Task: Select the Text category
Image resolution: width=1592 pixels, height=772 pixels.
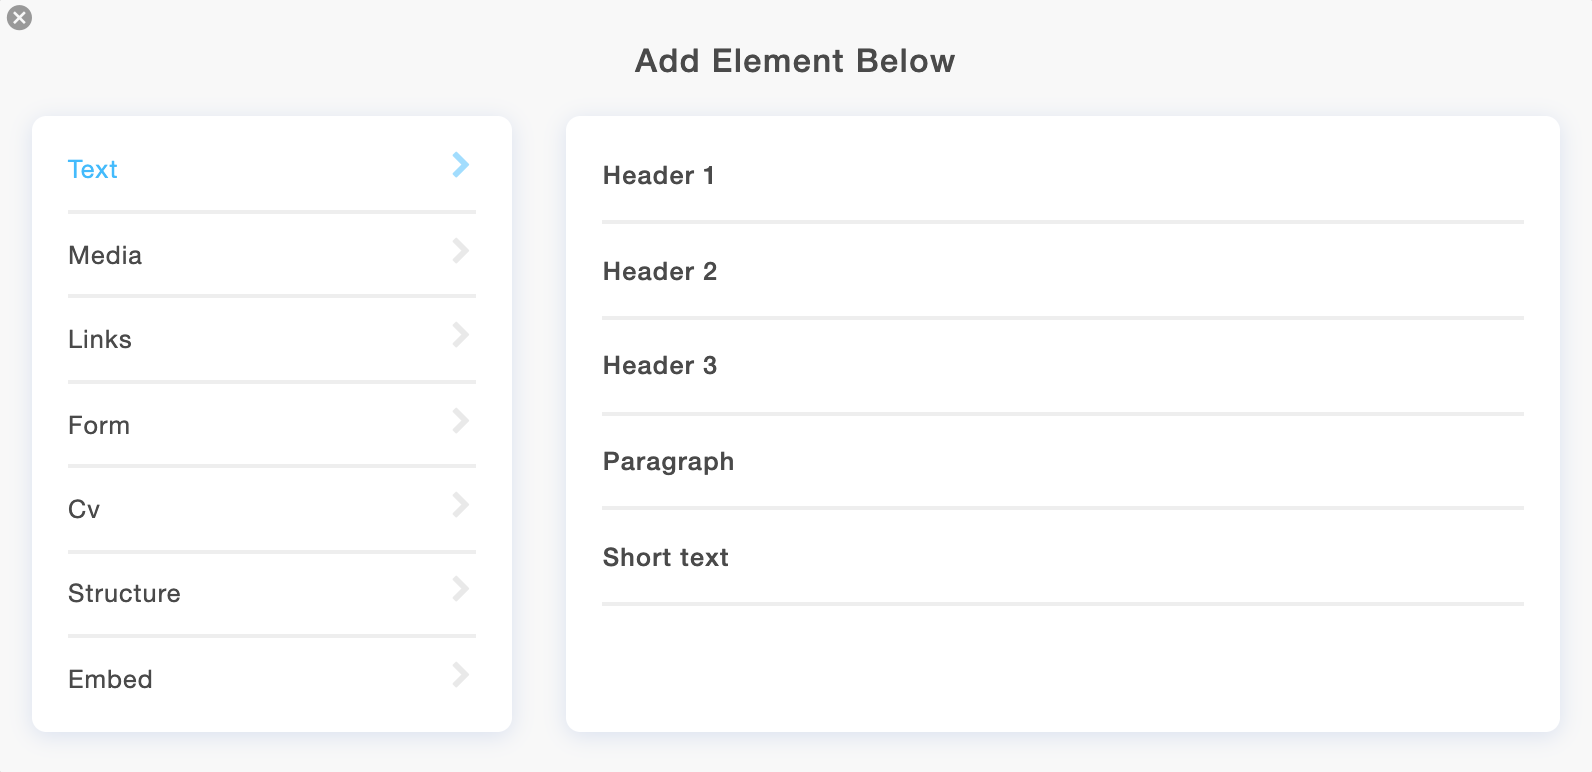Action: (x=272, y=169)
